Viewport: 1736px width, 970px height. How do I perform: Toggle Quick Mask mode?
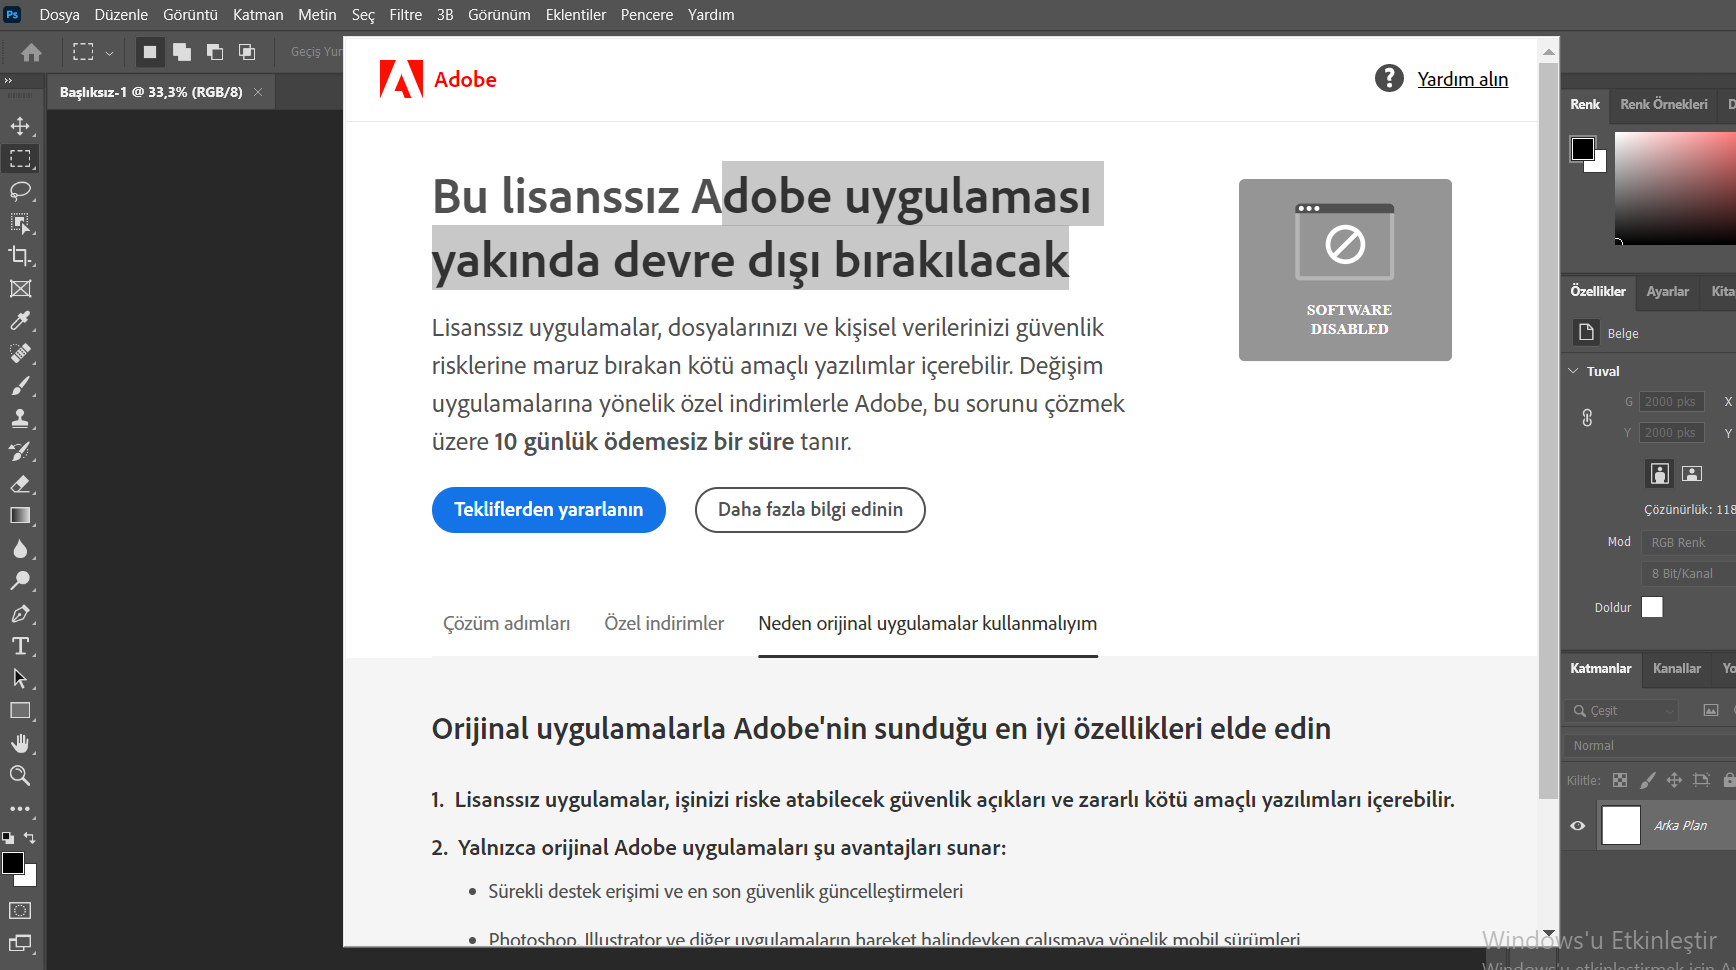pyautogui.click(x=20, y=911)
